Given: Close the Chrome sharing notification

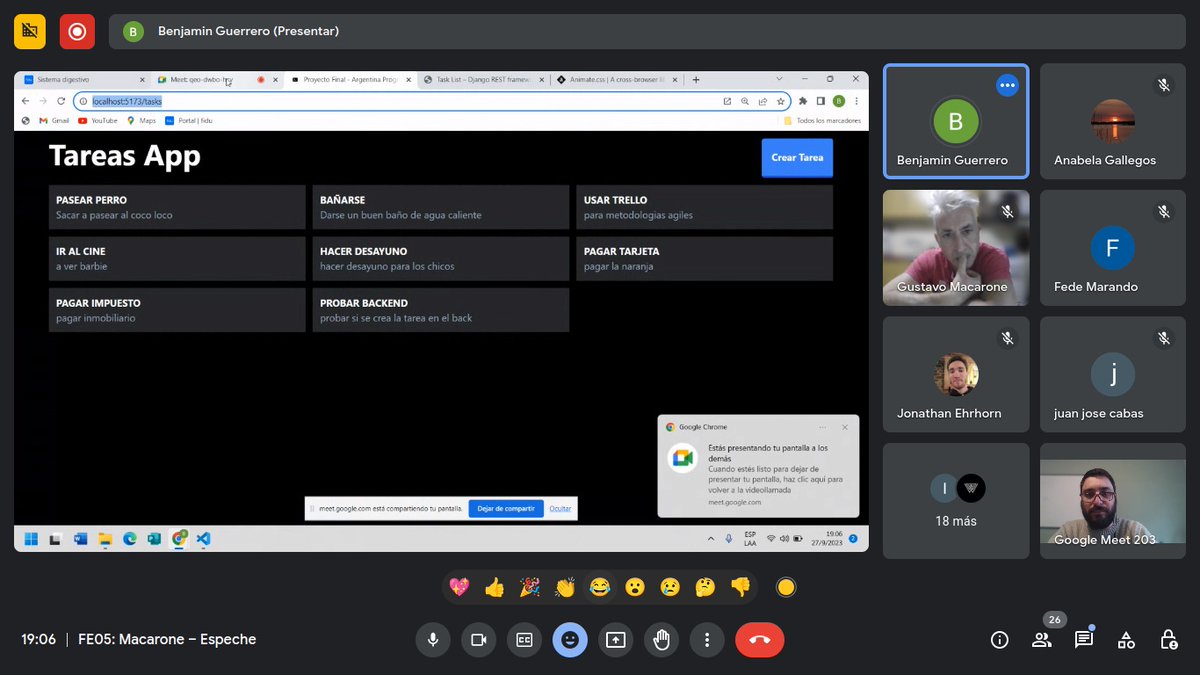Looking at the screenshot, I should 845,427.
